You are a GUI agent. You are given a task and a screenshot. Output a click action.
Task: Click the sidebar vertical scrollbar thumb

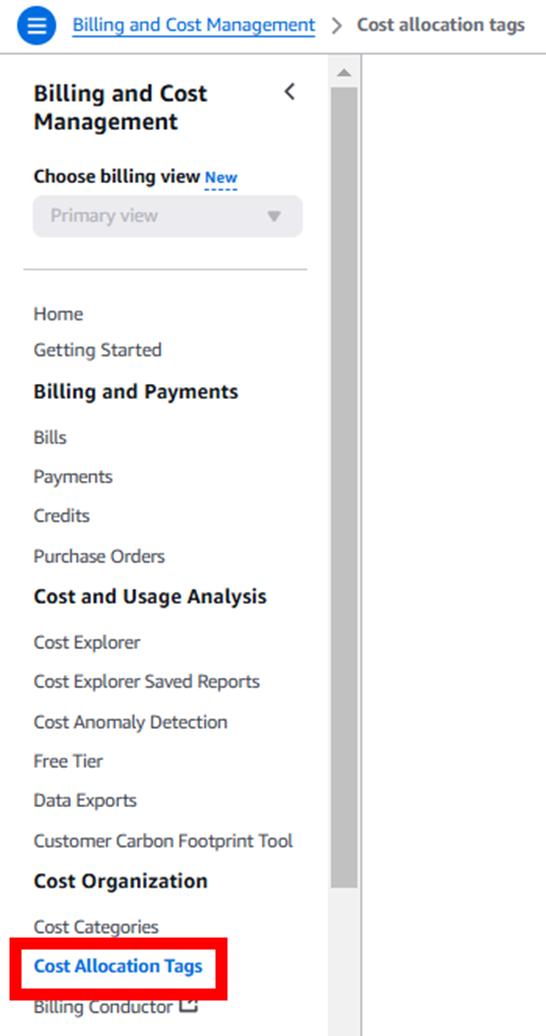(344, 487)
